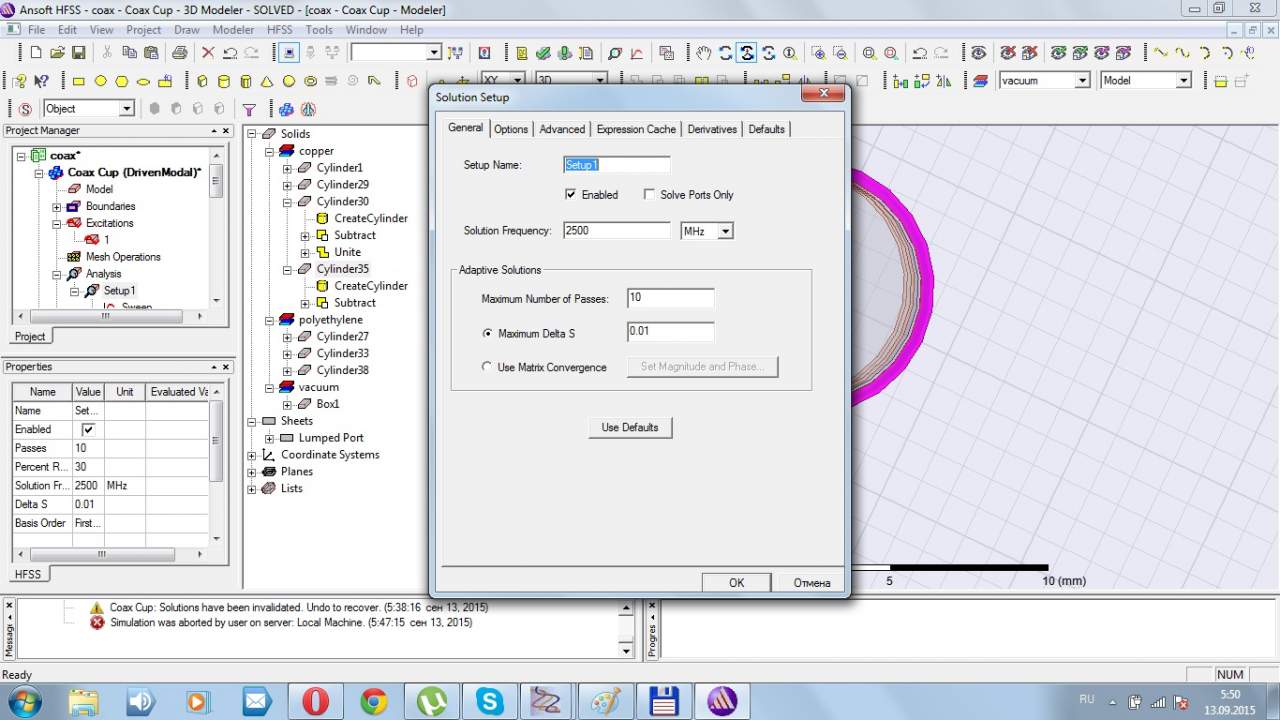Open the MHz frequency unit dropdown
Viewport: 1280px width, 720px height.
pos(725,231)
